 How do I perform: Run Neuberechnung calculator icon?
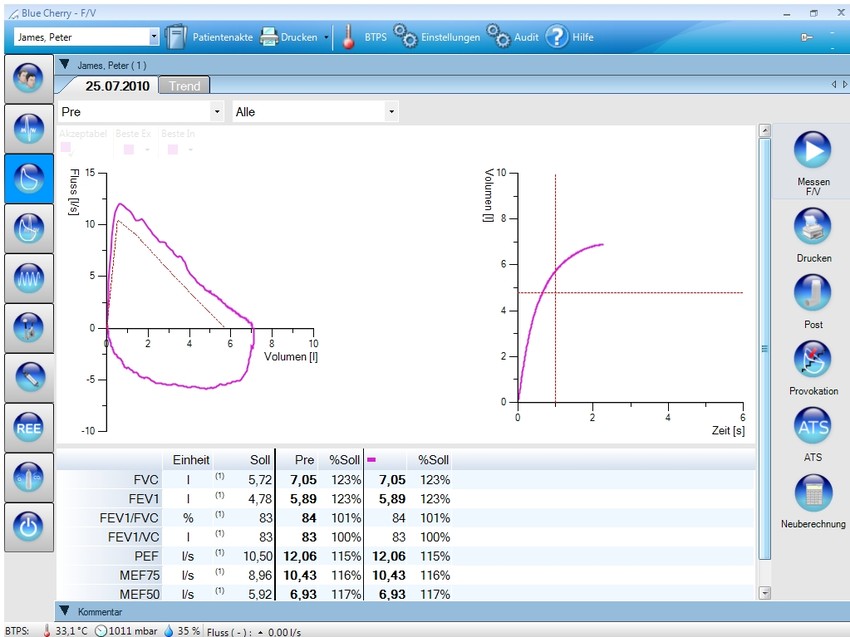point(813,494)
